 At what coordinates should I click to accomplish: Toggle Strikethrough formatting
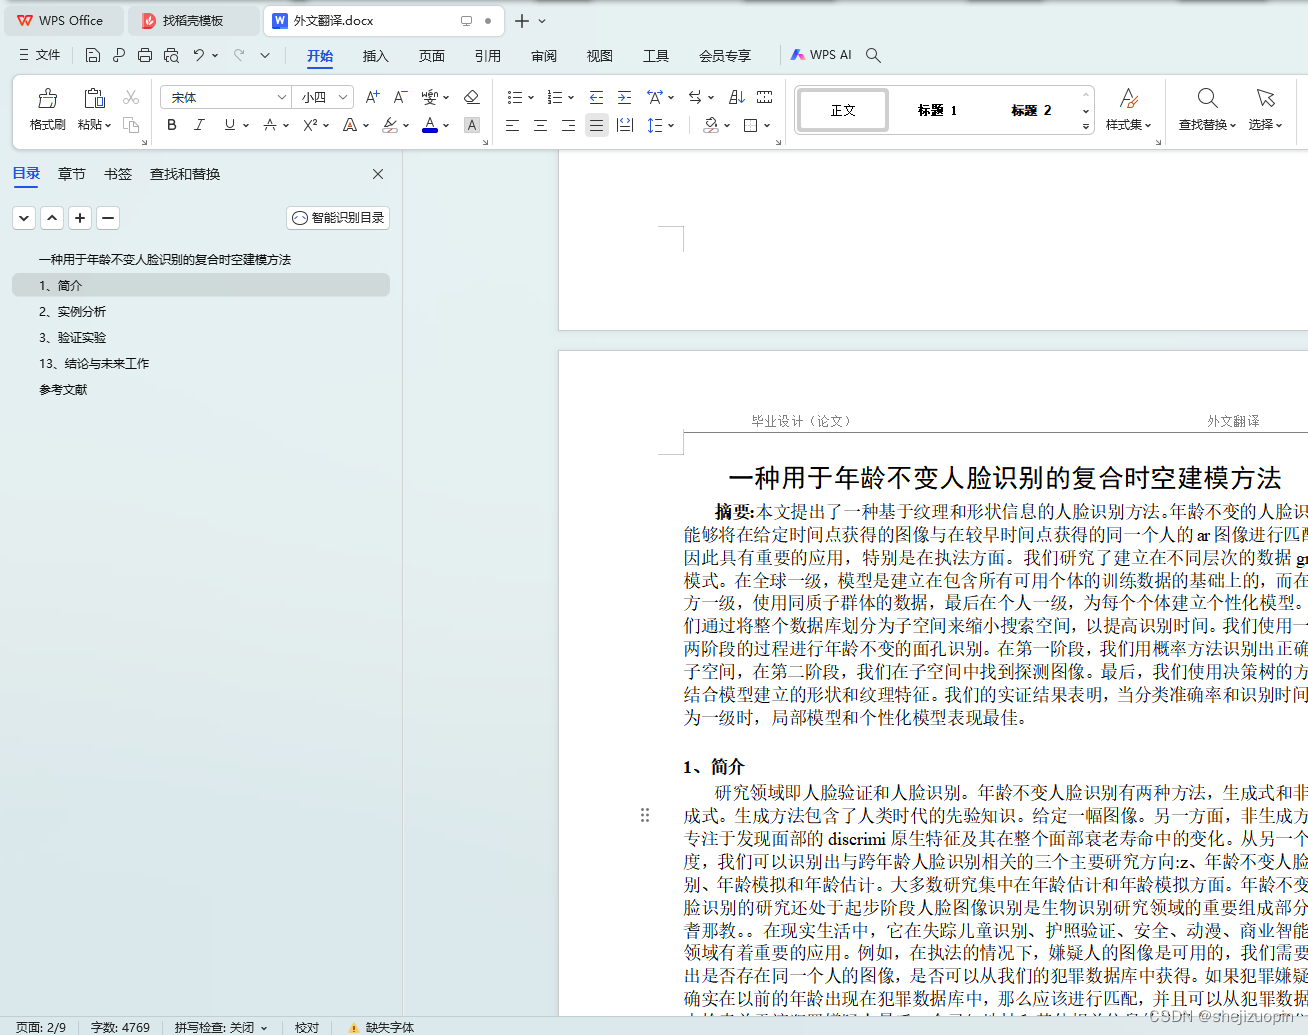269,125
